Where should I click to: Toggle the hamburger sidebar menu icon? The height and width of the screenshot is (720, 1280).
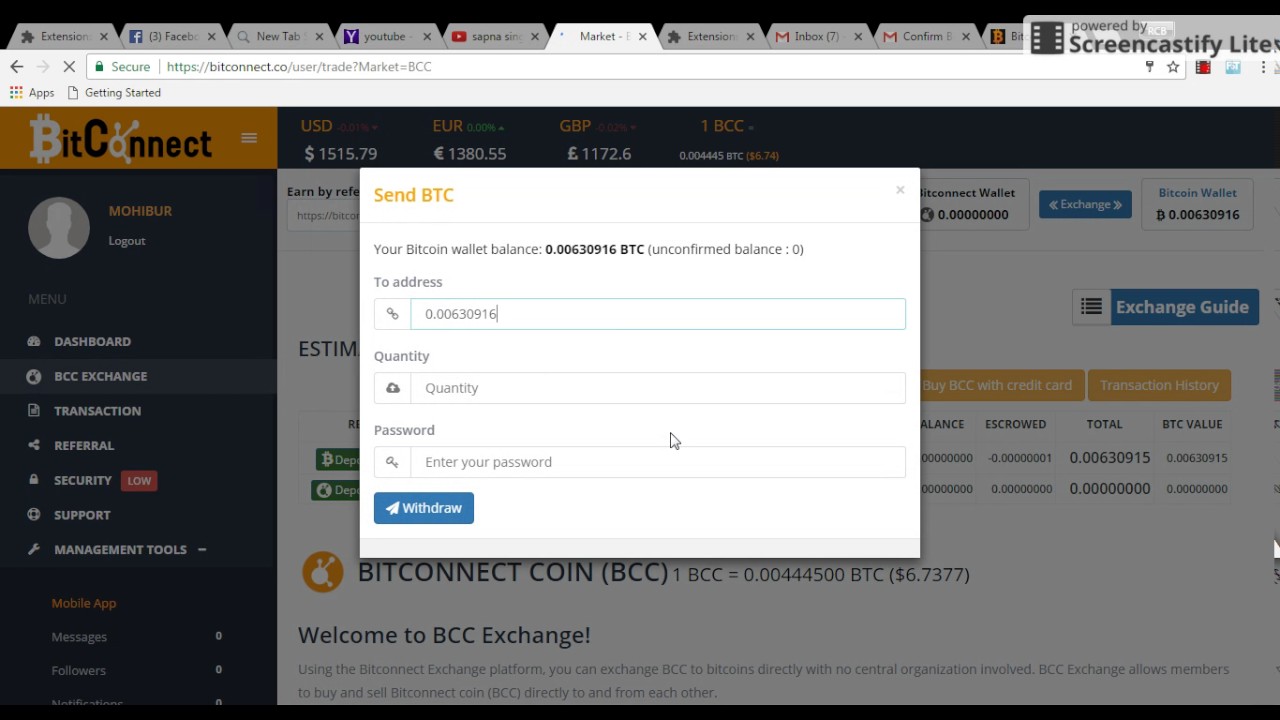(249, 138)
